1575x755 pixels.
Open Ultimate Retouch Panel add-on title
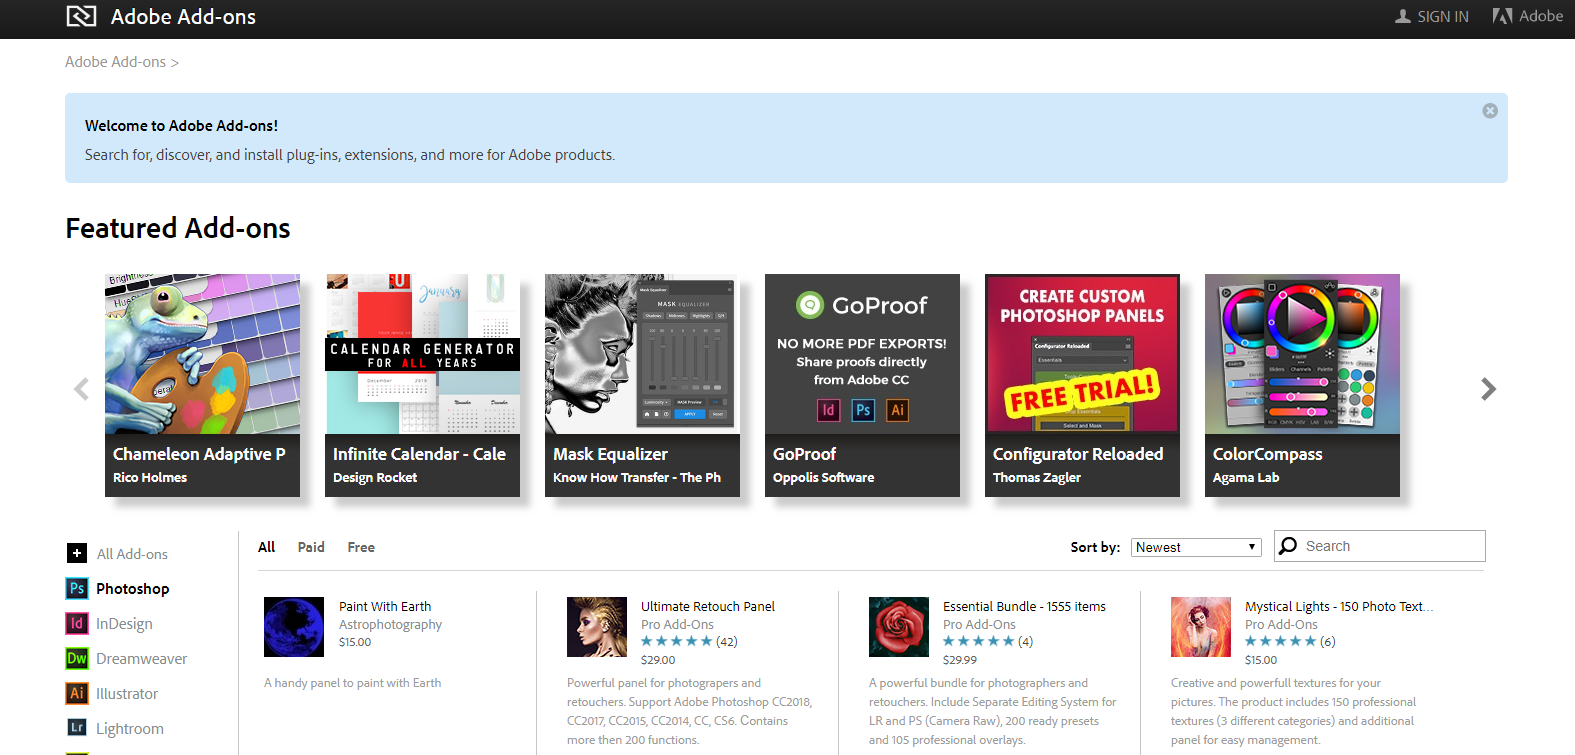[708, 606]
